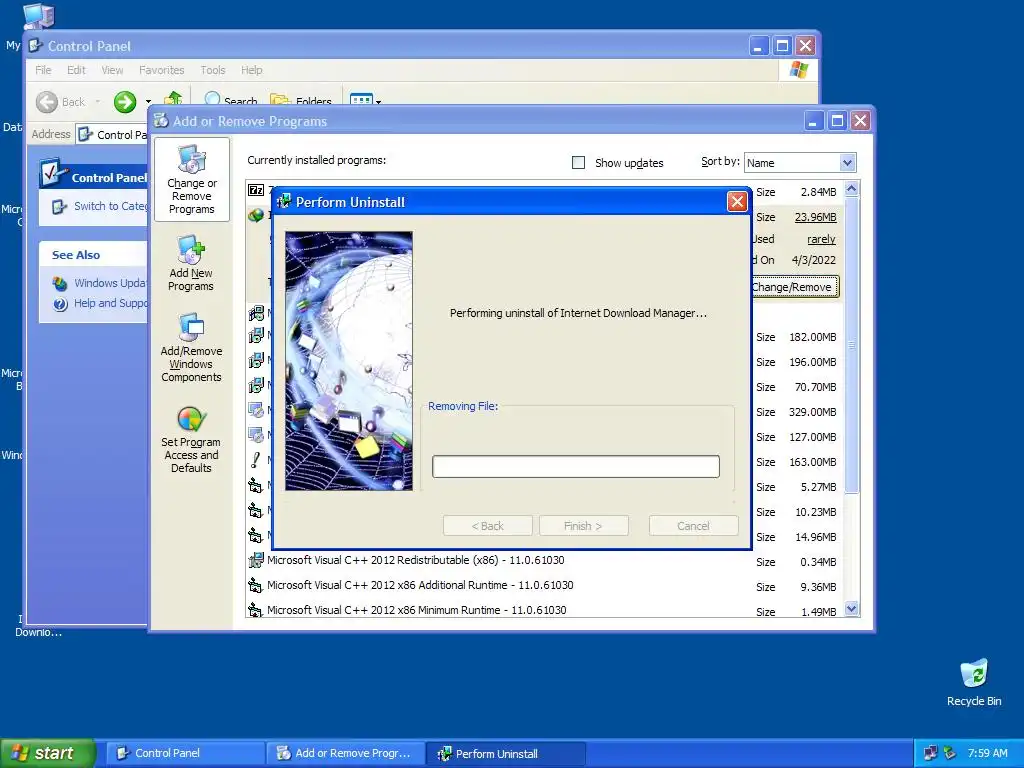Click the Forward green arrow in Control Panel
The image size is (1024, 768).
tap(125, 102)
